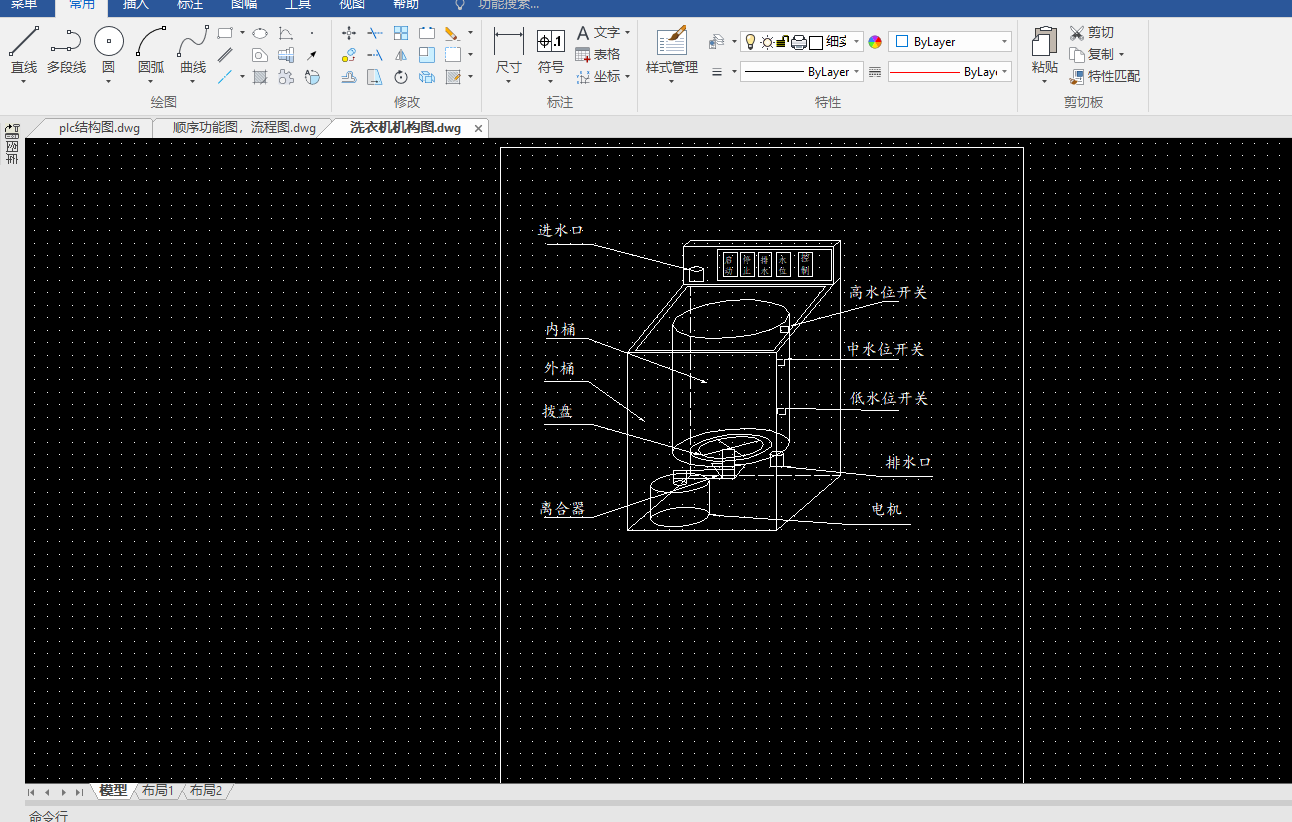Click the 表格 table button

(x=598, y=55)
